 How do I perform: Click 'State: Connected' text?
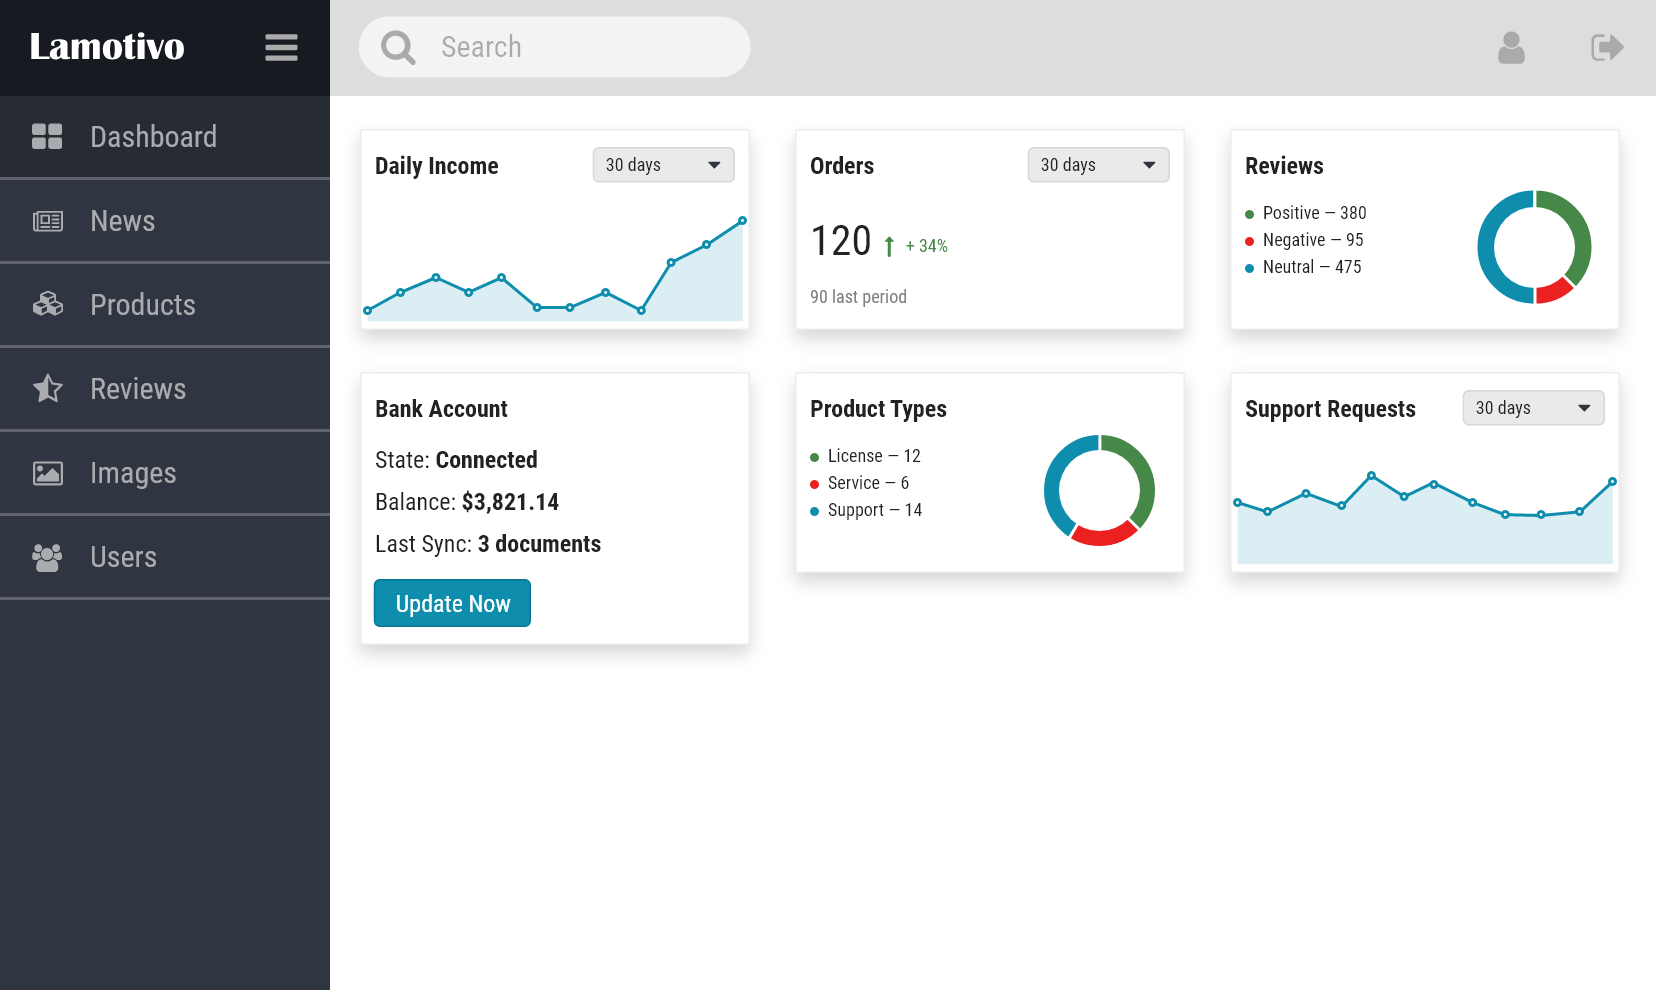(x=456, y=460)
